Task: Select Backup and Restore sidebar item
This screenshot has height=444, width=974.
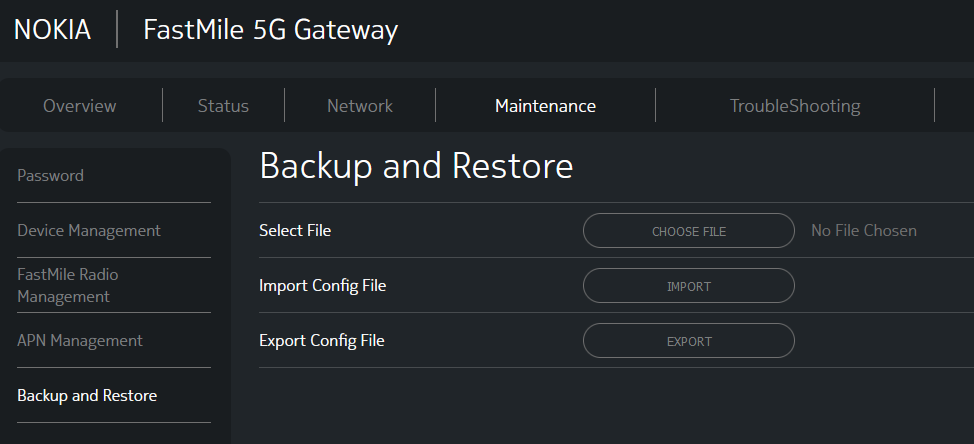Action: [x=87, y=396]
